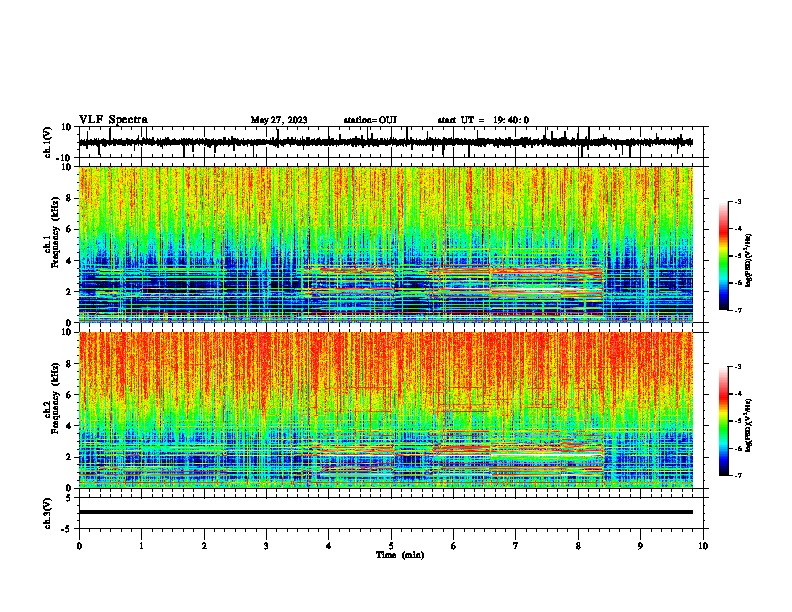
Task: Click the time axis tick label "10" at bottom right
Action: (x=703, y=546)
